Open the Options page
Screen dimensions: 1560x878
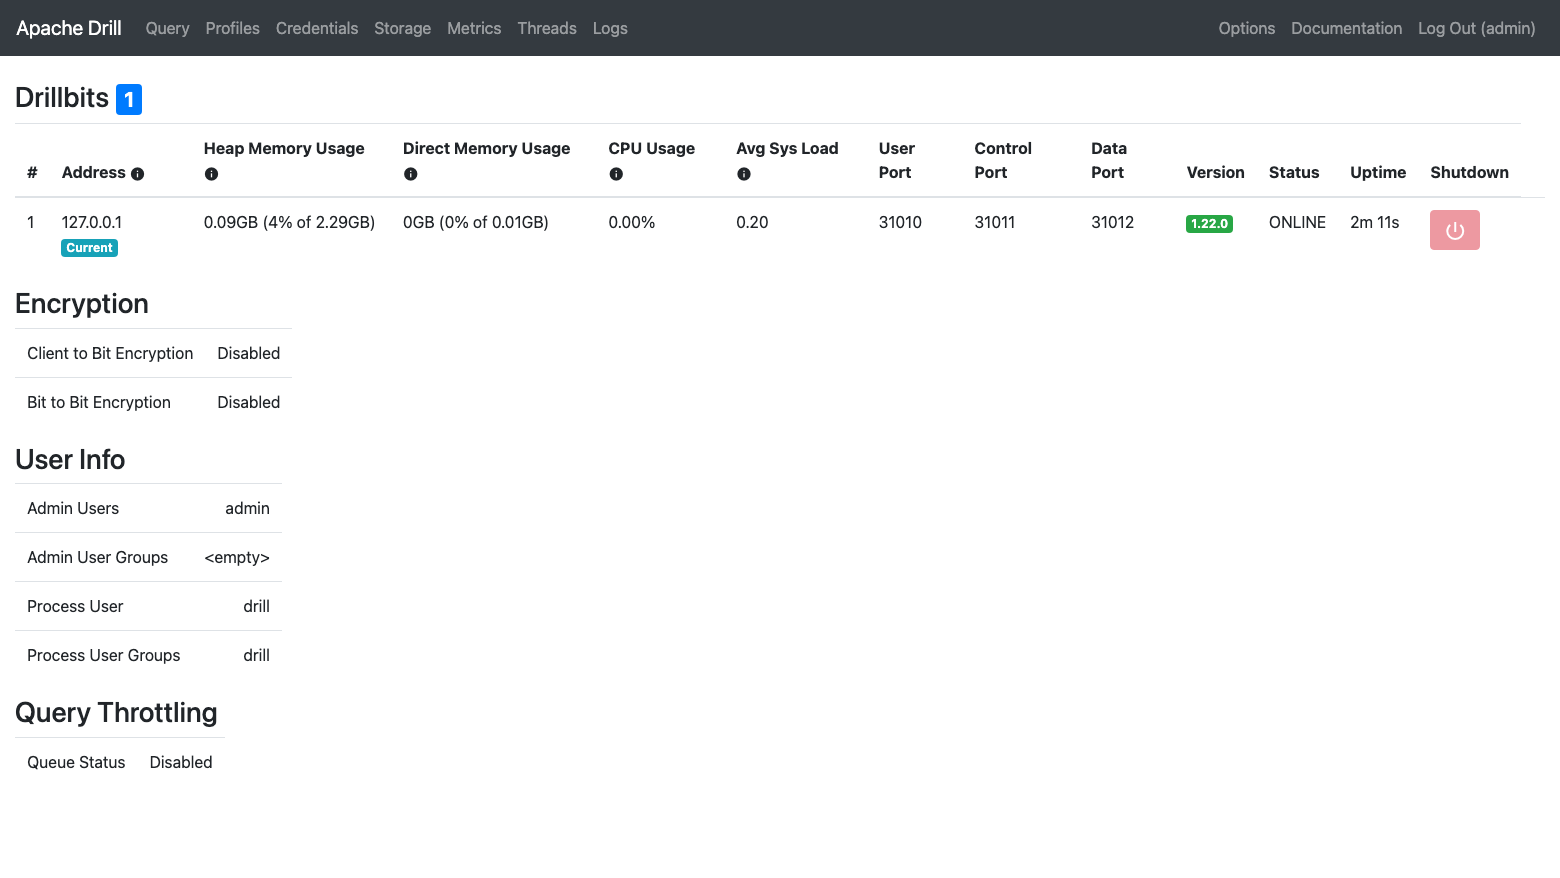coord(1246,28)
